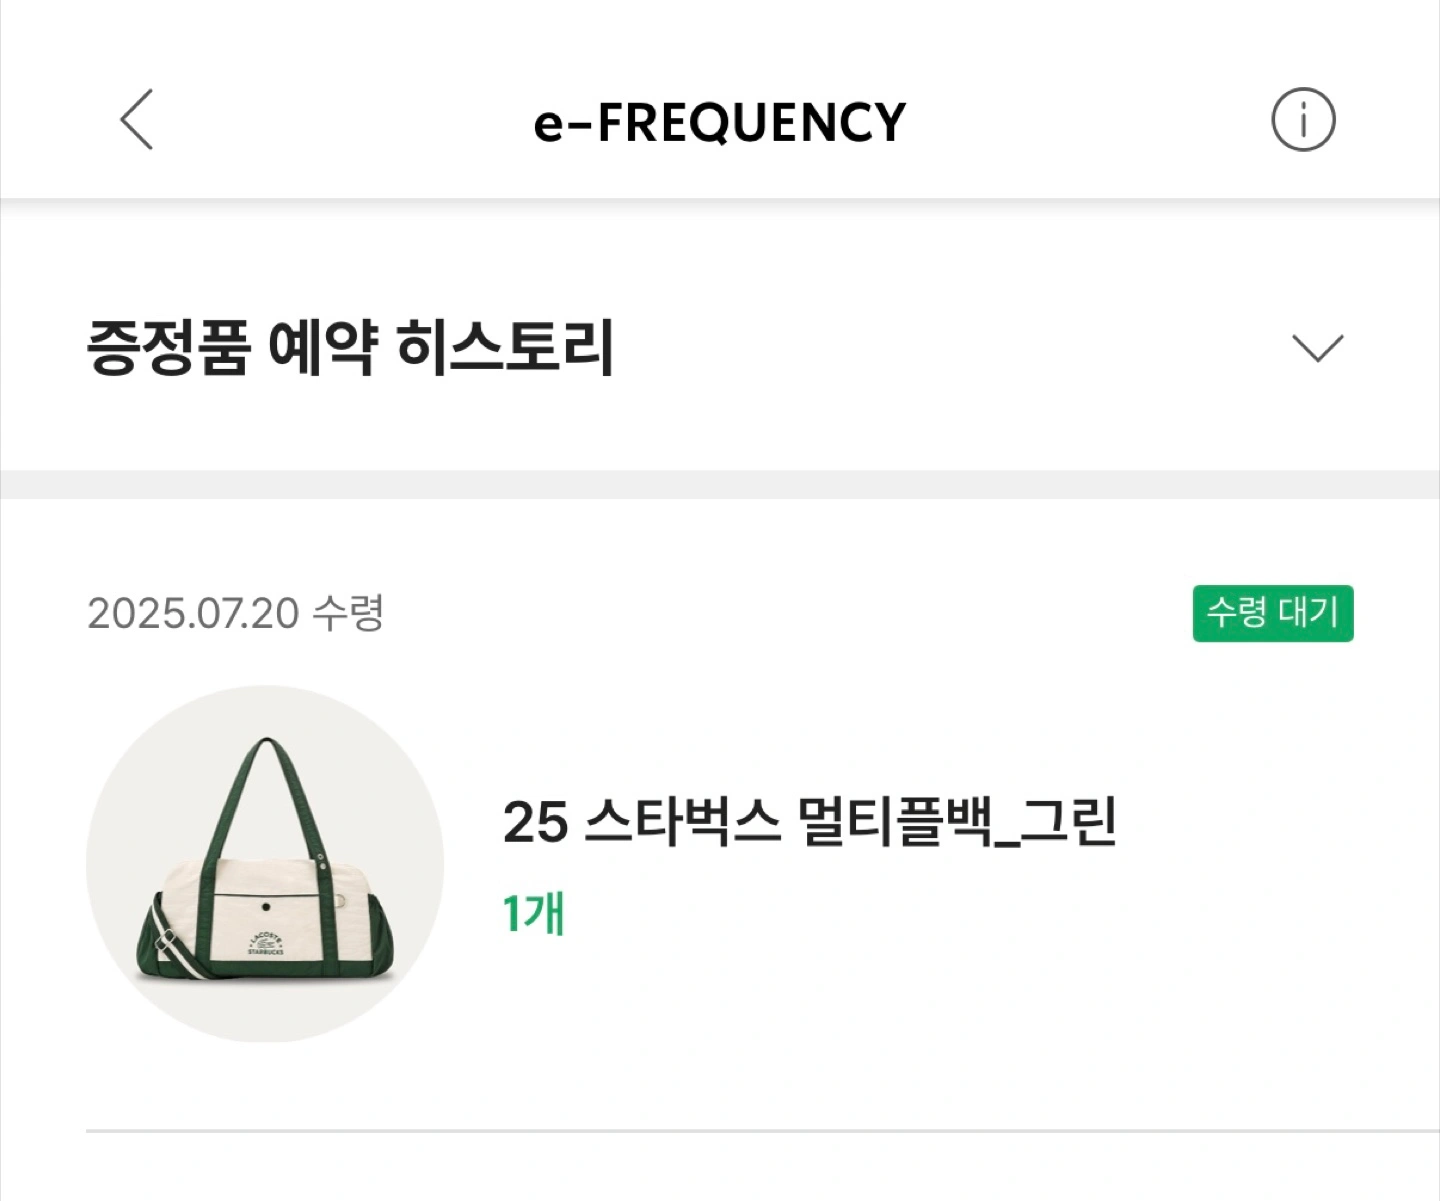This screenshot has height=1201, width=1440.
Task: Tap the divider line below the bag item
Action: click(763, 1131)
